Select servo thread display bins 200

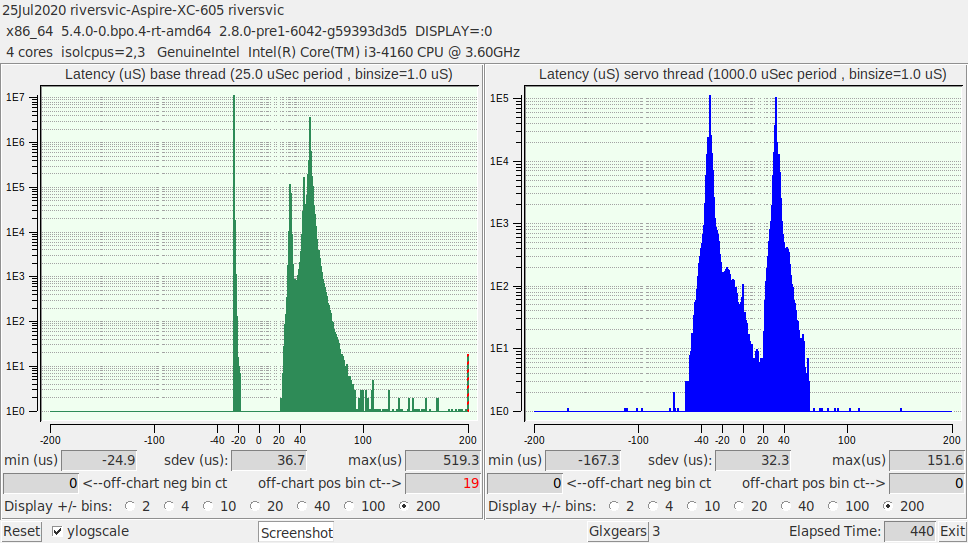click(888, 506)
